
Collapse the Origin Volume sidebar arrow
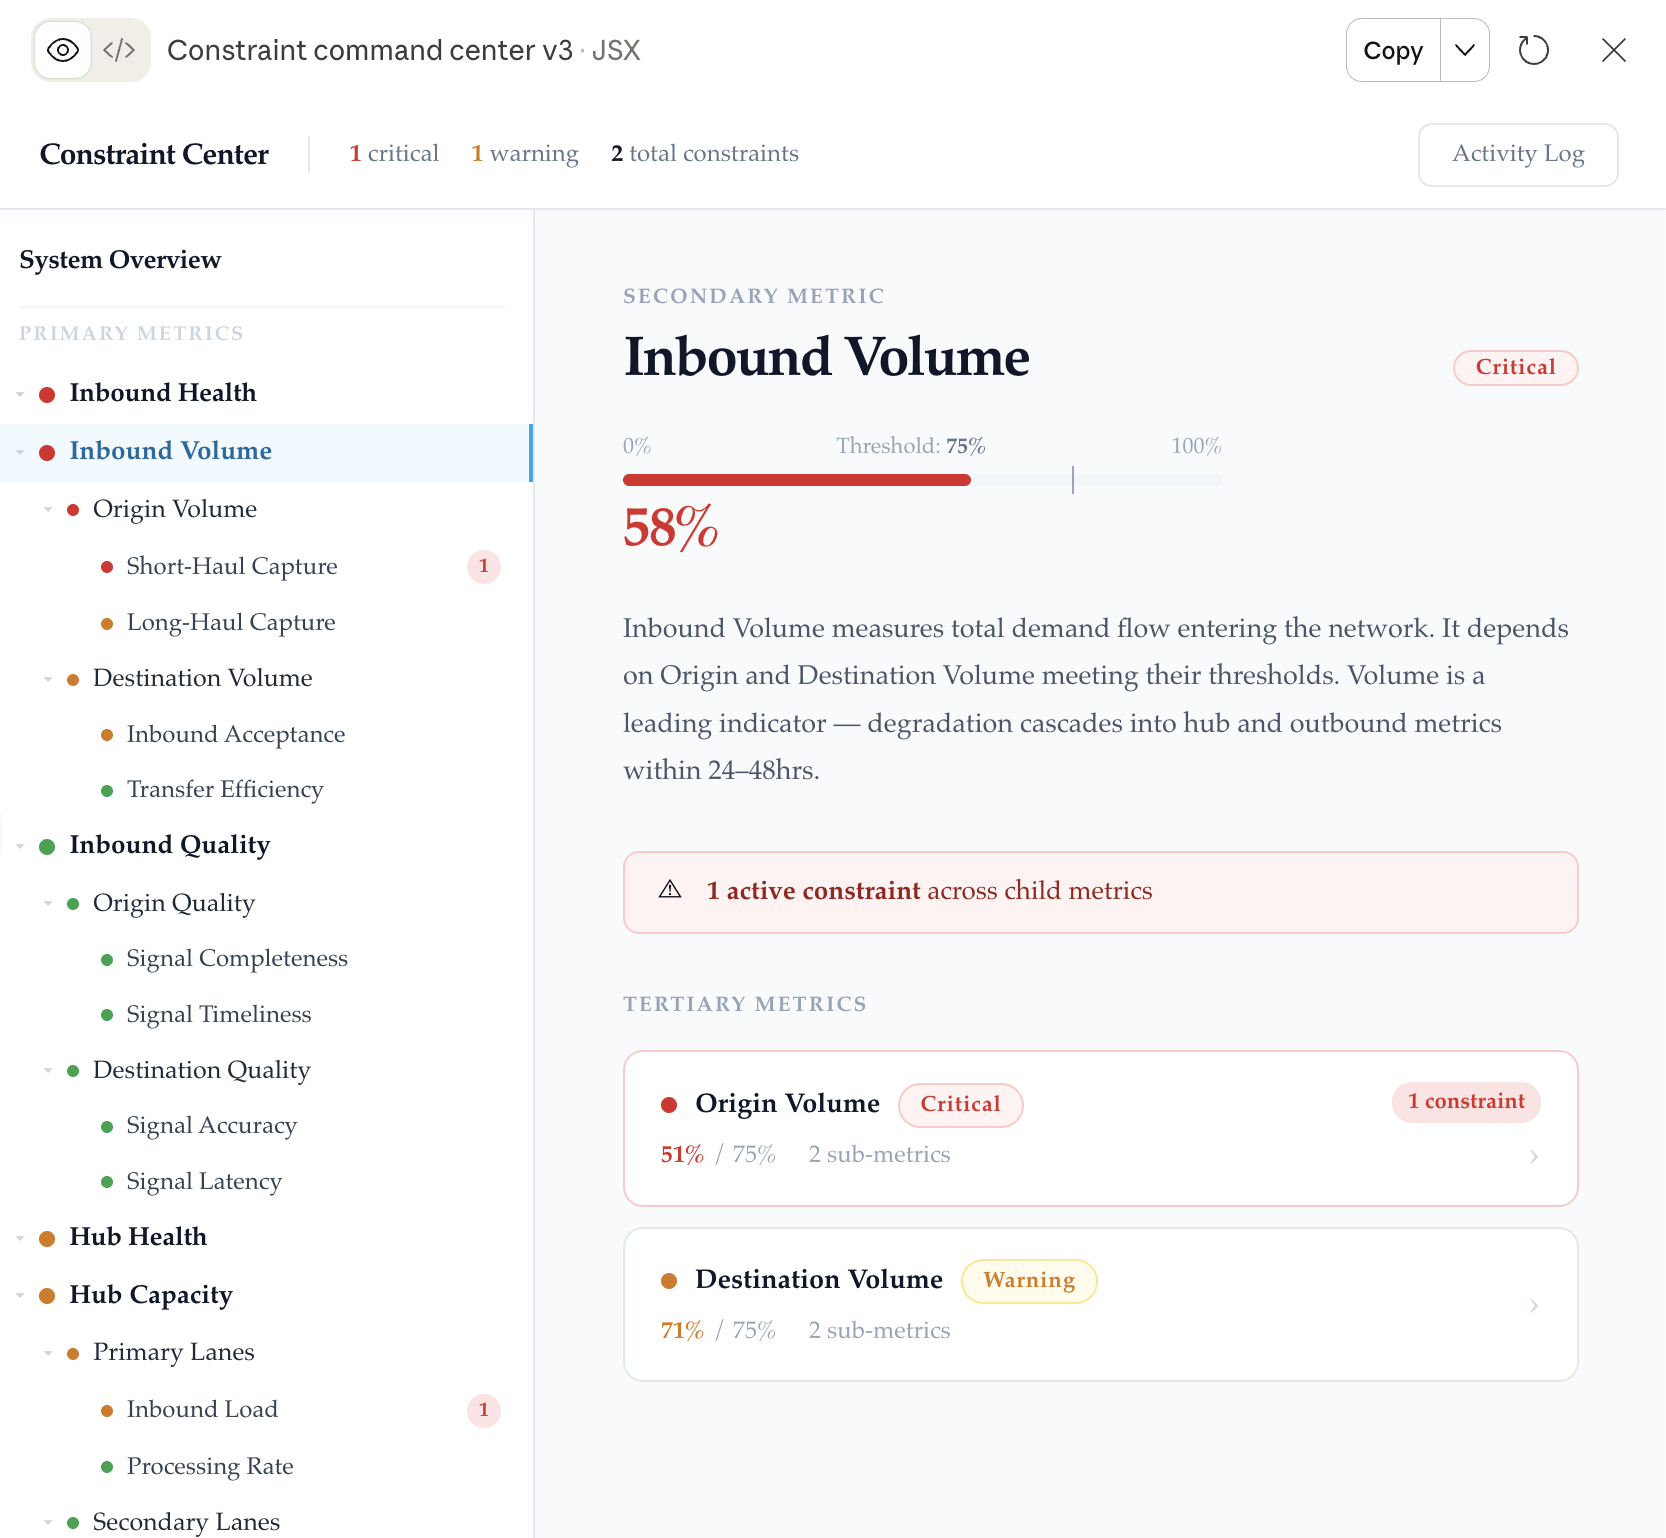click(x=47, y=510)
